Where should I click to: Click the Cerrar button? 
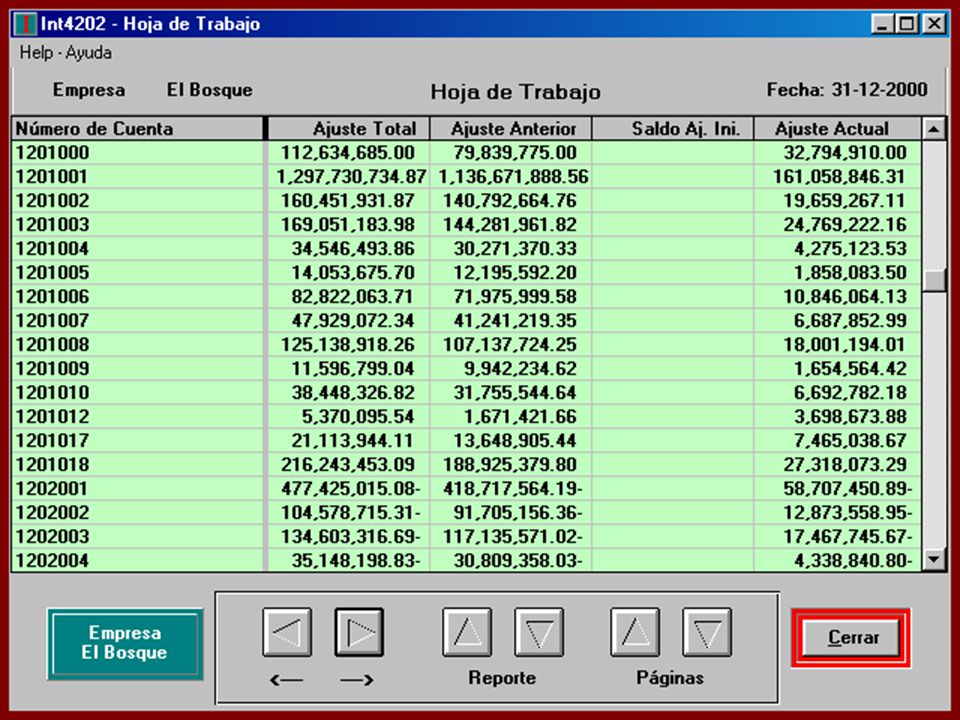pyautogui.click(x=851, y=638)
